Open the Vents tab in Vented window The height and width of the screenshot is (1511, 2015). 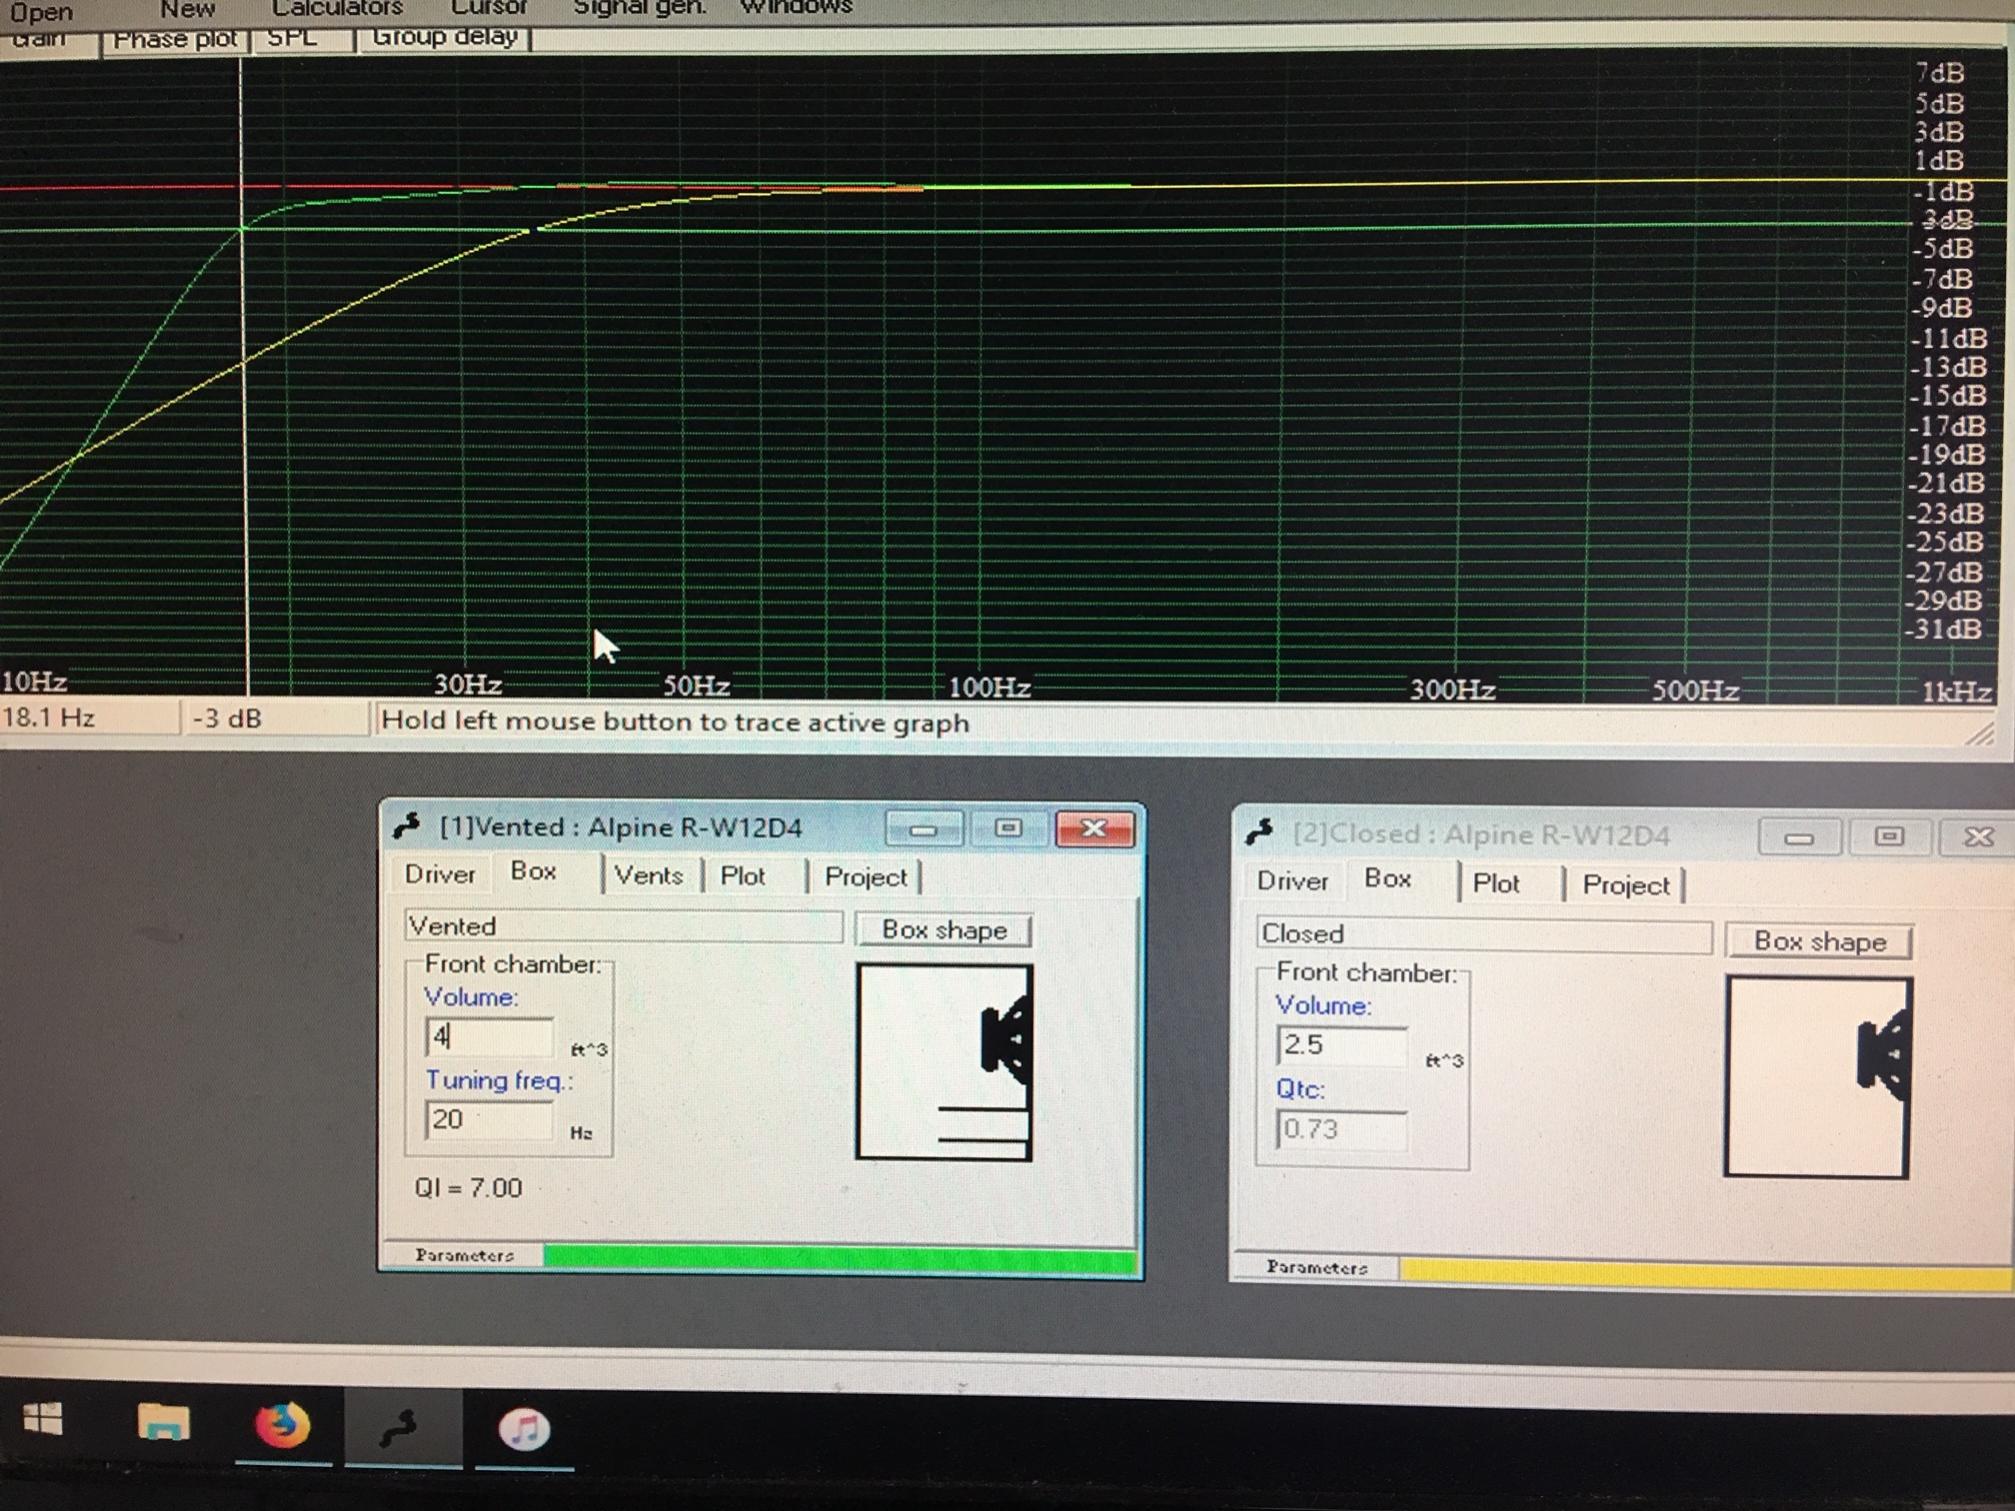(x=648, y=875)
